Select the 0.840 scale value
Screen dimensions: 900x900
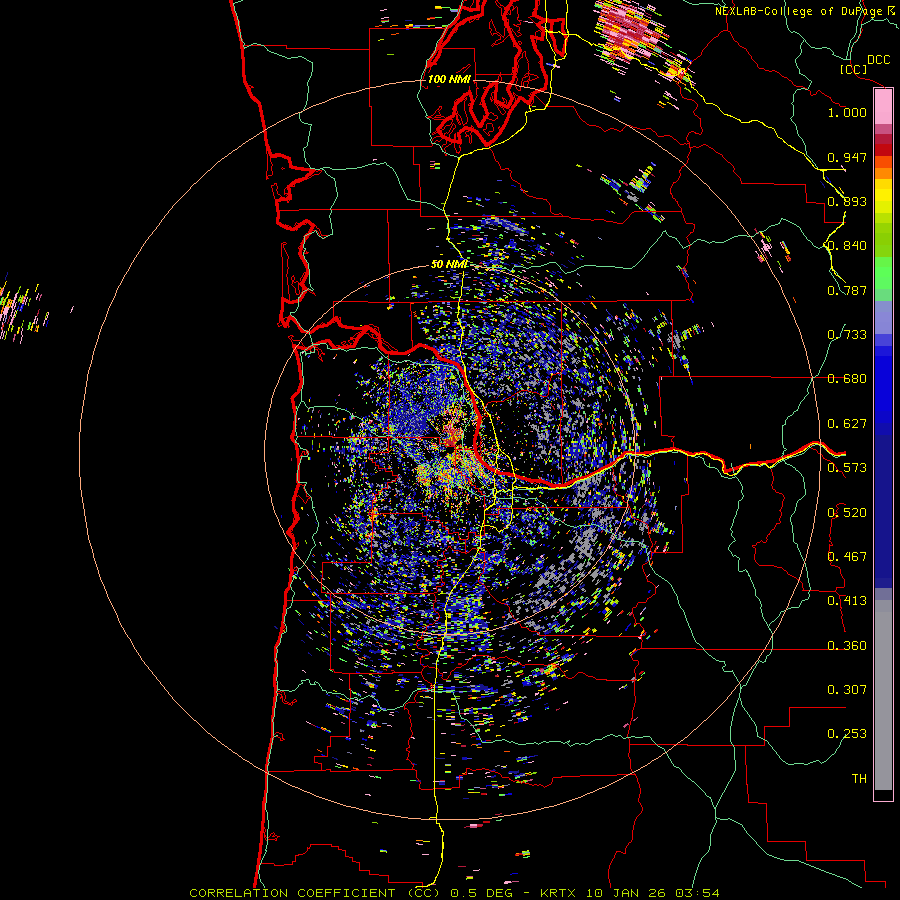click(x=847, y=246)
